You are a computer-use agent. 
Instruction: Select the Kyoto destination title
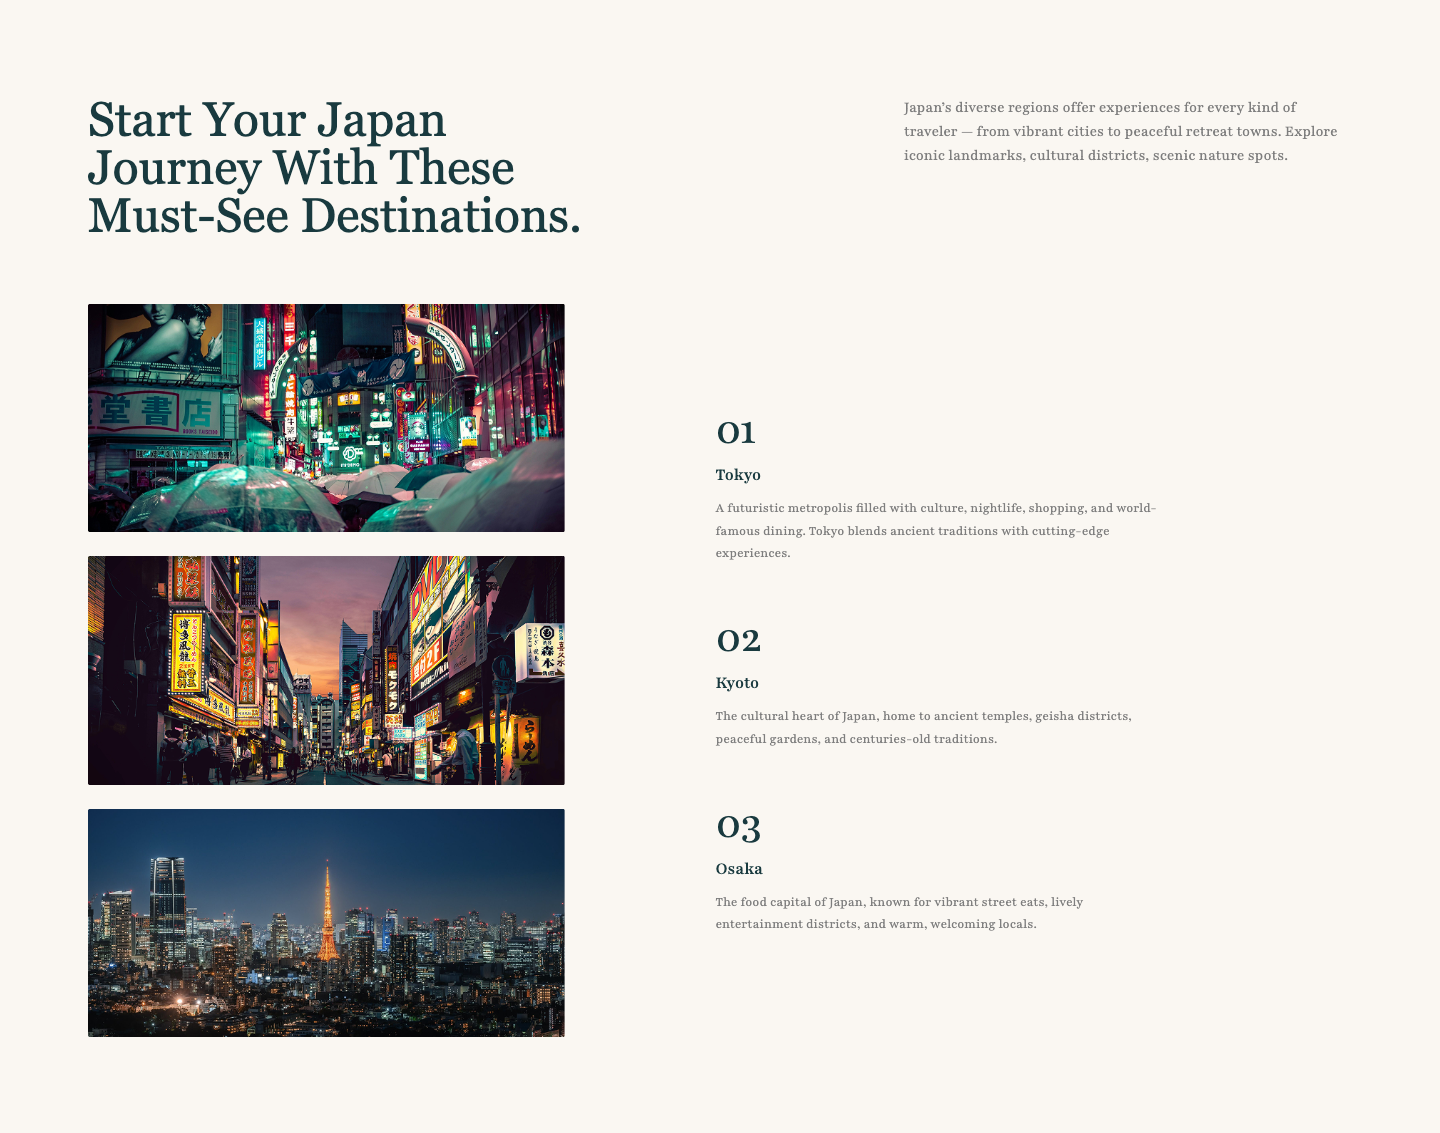737,683
